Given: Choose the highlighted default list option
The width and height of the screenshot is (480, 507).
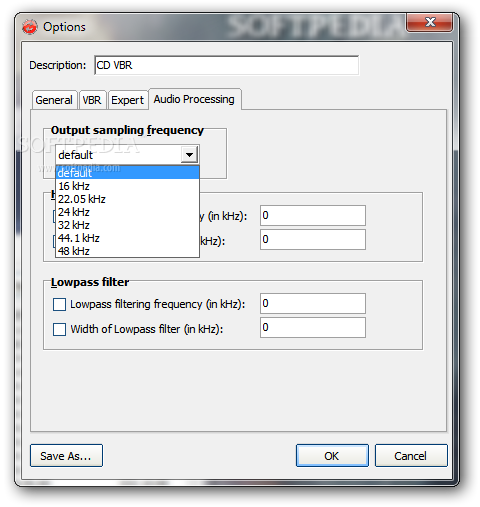Looking at the screenshot, I should pos(128,173).
